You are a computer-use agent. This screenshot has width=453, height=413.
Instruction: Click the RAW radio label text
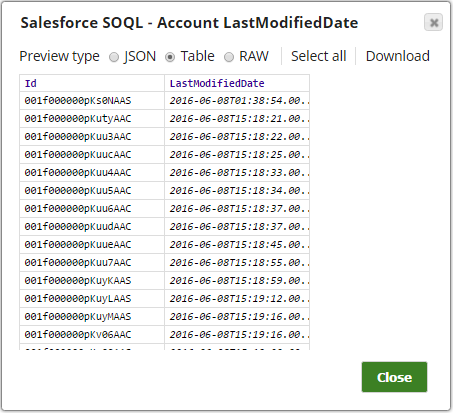(254, 56)
